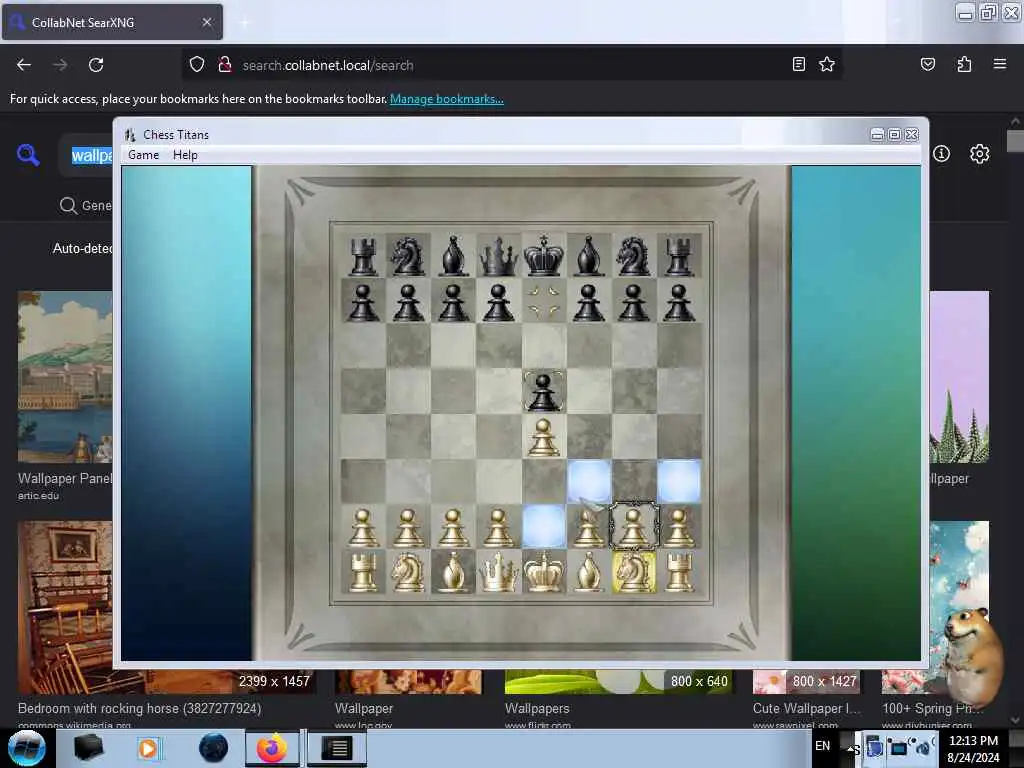1024x768 pixels.
Task: Open the Help menu in Chess Titans
Action: click(185, 155)
